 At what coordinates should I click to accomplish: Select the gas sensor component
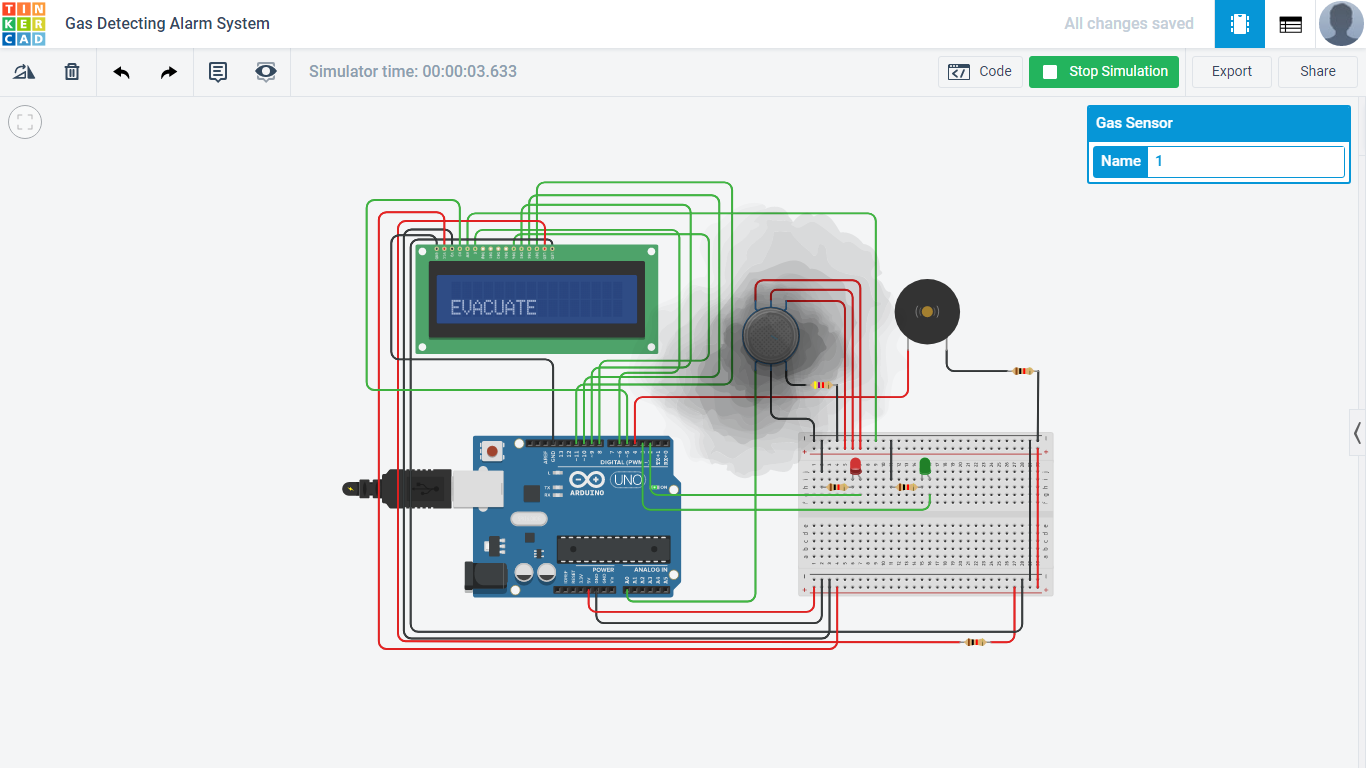point(770,335)
